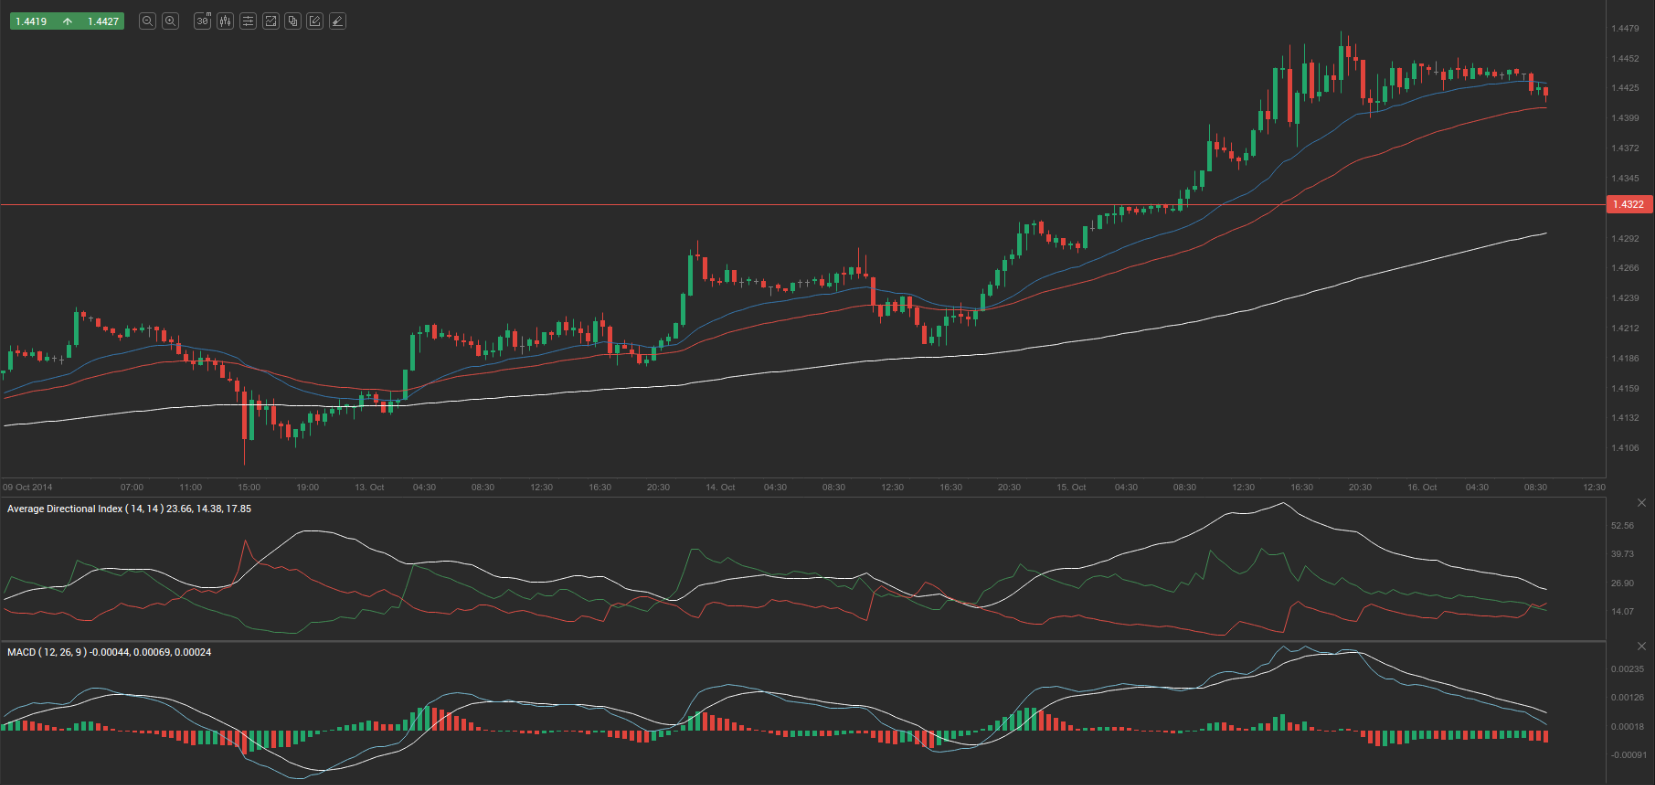Click the 13. Oct date on time axis
The image size is (1655, 785).
click(369, 488)
